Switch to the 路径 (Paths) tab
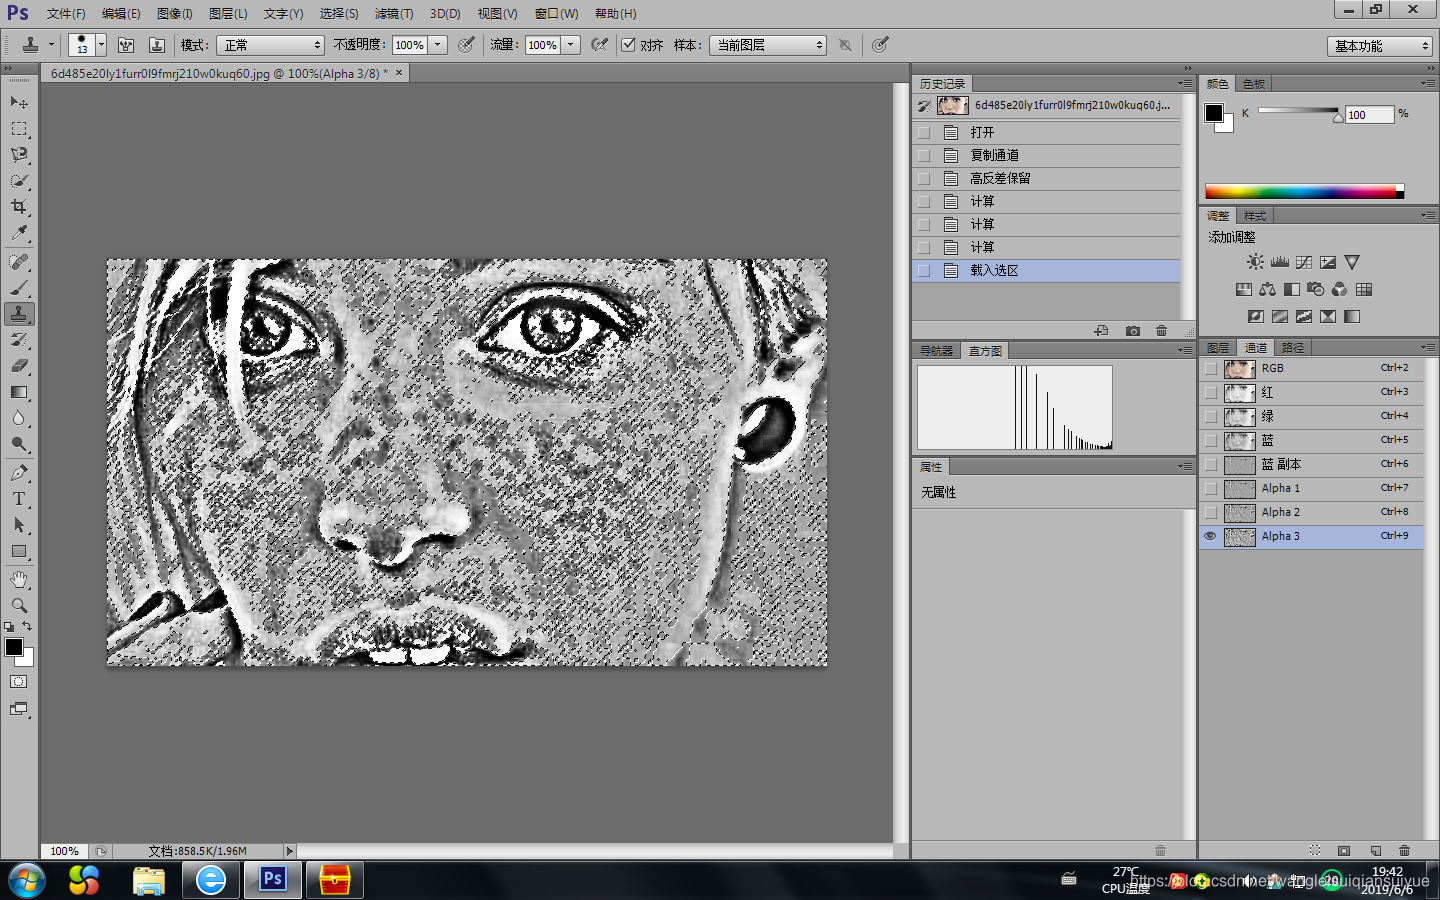 tap(1293, 348)
